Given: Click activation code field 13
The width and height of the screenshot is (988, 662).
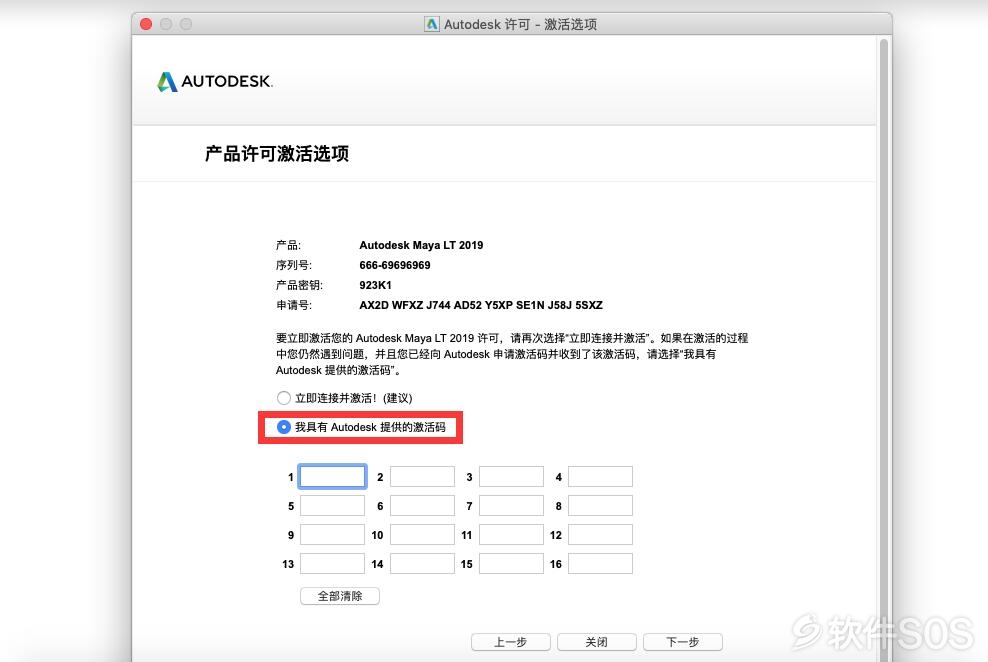Looking at the screenshot, I should coord(332,564).
